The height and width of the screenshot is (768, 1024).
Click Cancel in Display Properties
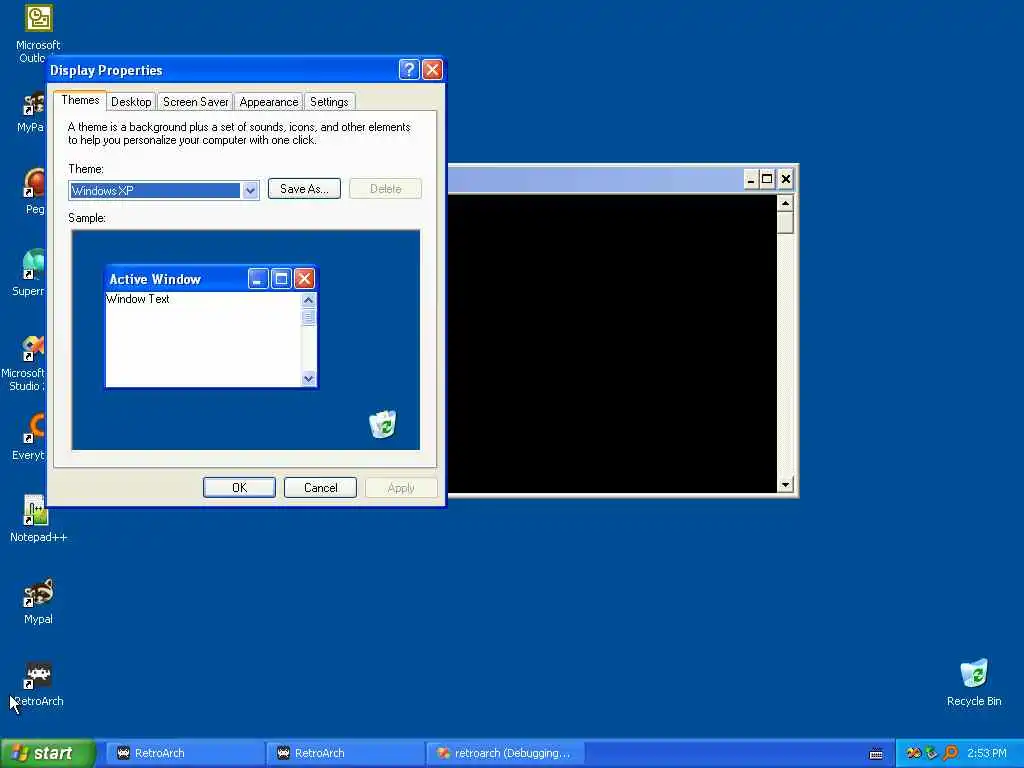click(x=321, y=488)
